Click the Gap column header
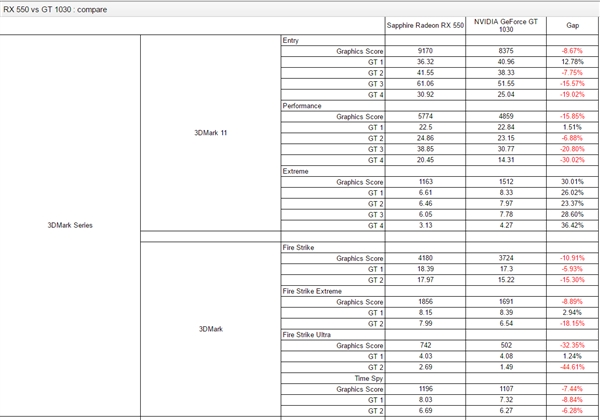The image size is (600, 420). pyautogui.click(x=572, y=25)
